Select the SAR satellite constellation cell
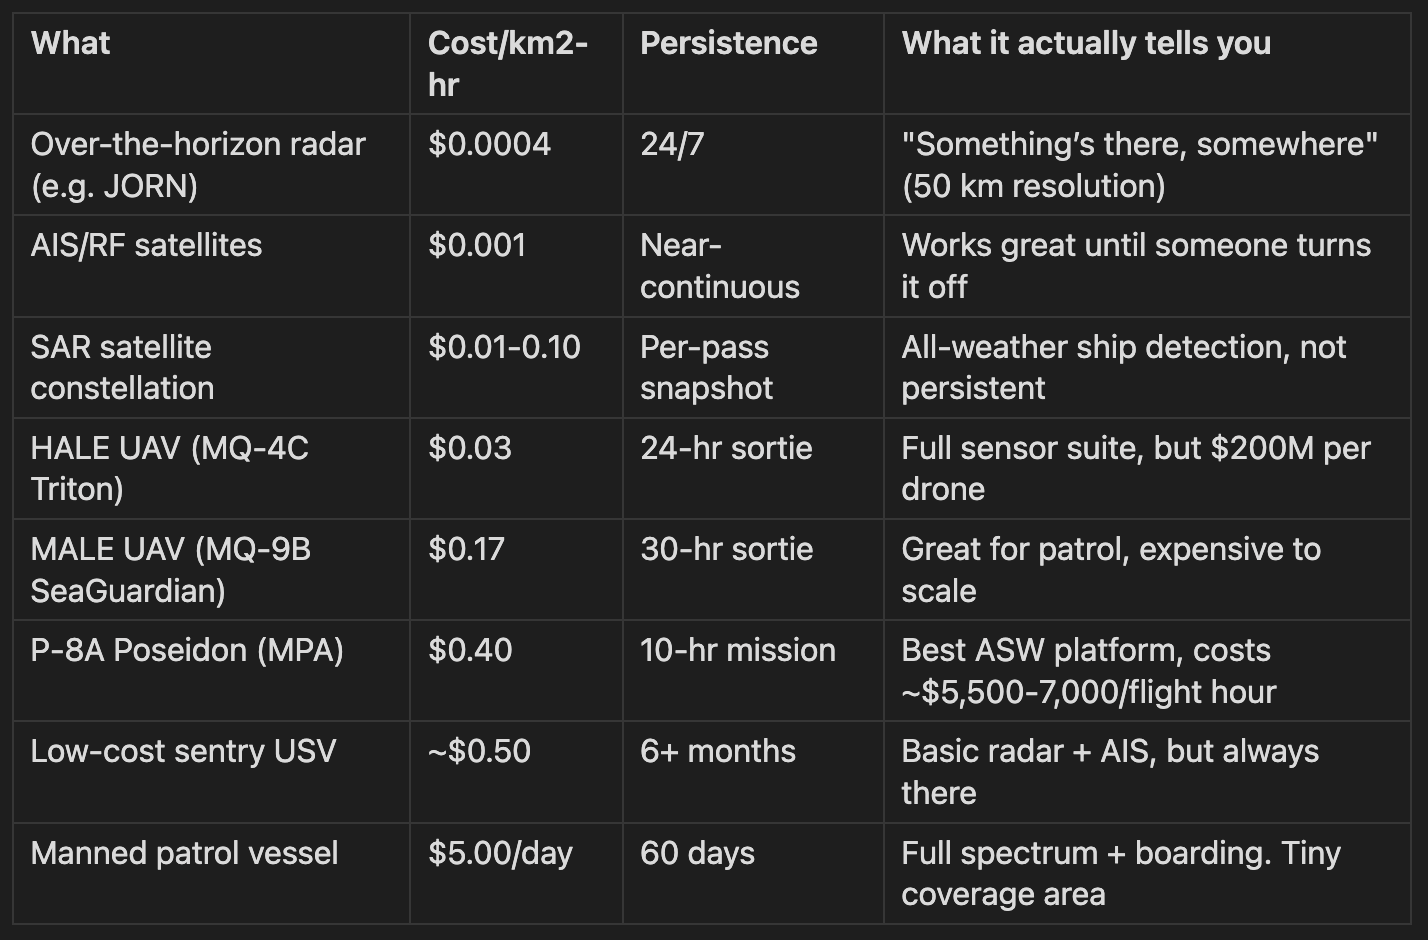Image resolution: width=1428 pixels, height=940 pixels. pos(122,367)
